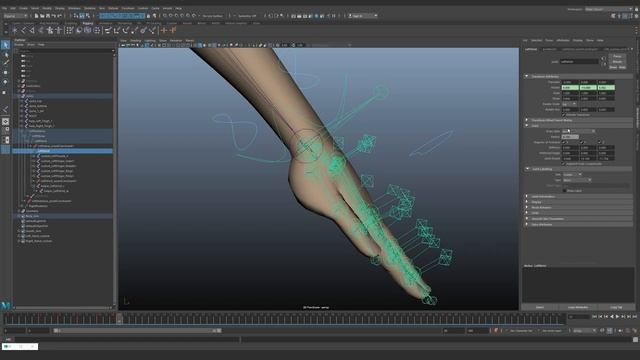Viewport: 640px width, 360px height.
Task: Click the Rotate Y green value field
Action: (x=588, y=87)
